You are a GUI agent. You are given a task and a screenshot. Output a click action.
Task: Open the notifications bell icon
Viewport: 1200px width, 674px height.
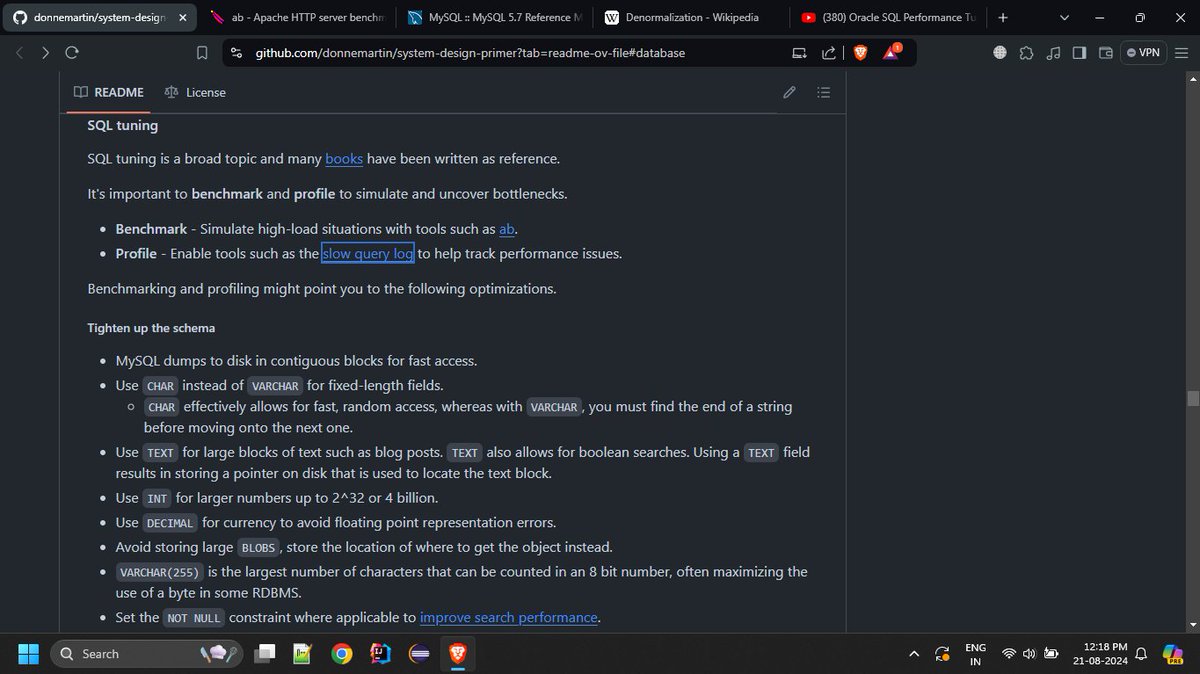1140,654
